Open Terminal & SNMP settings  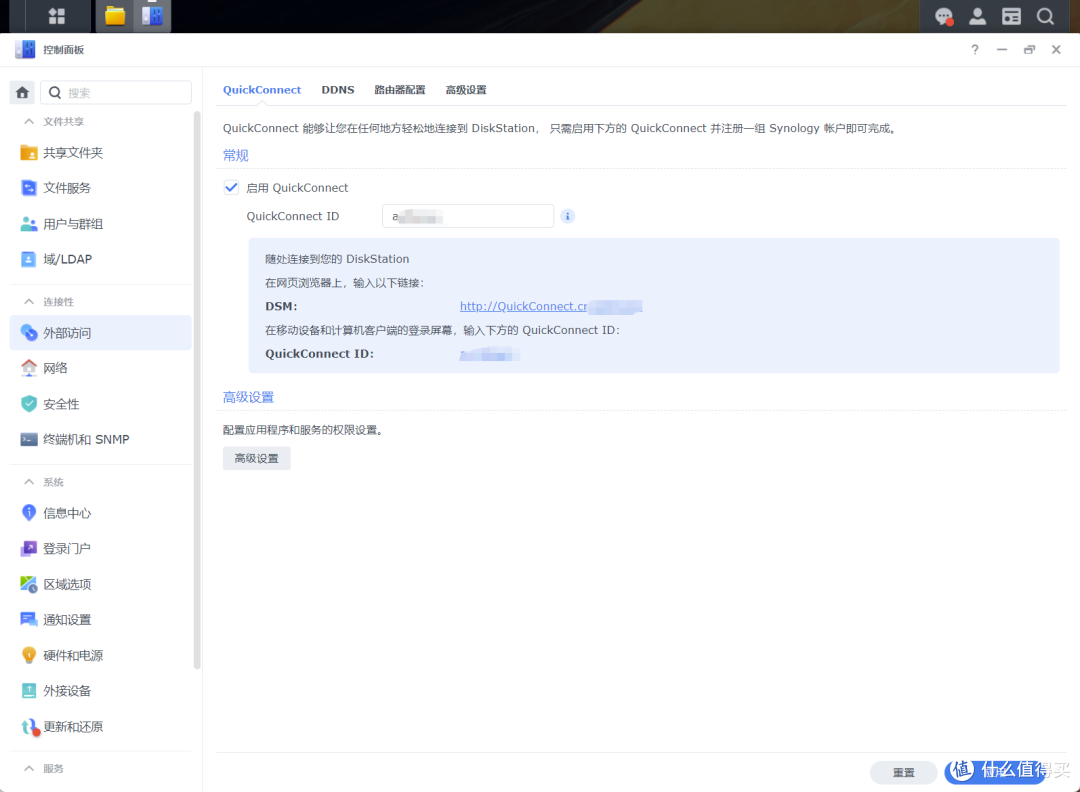[x=101, y=439]
